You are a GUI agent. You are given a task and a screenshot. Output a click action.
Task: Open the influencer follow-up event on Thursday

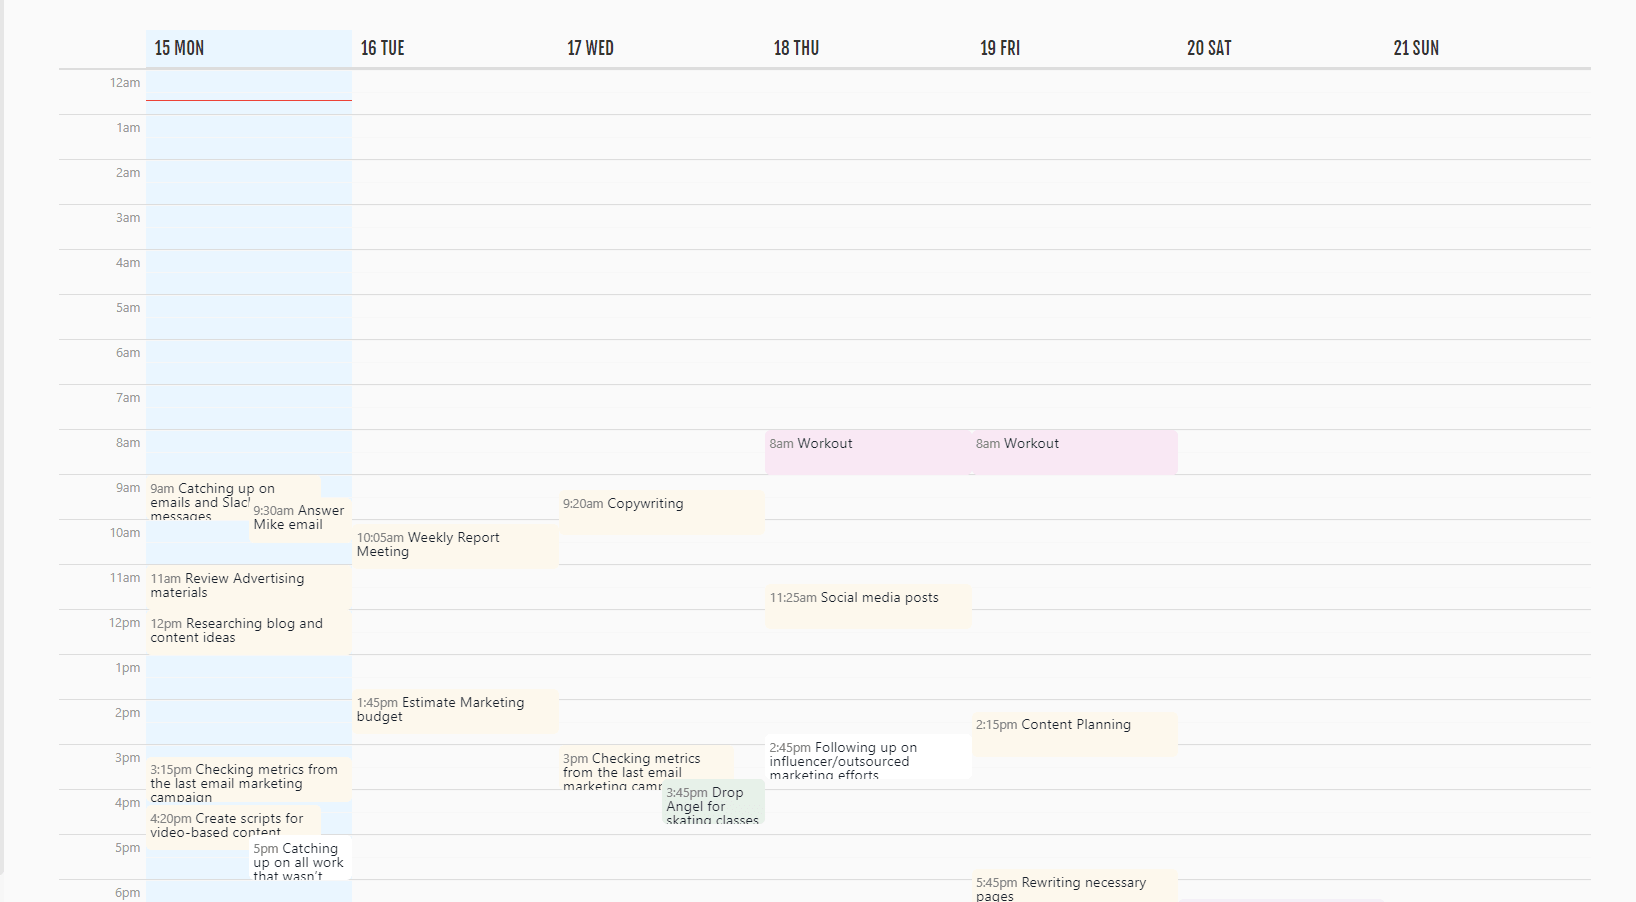pos(865,760)
